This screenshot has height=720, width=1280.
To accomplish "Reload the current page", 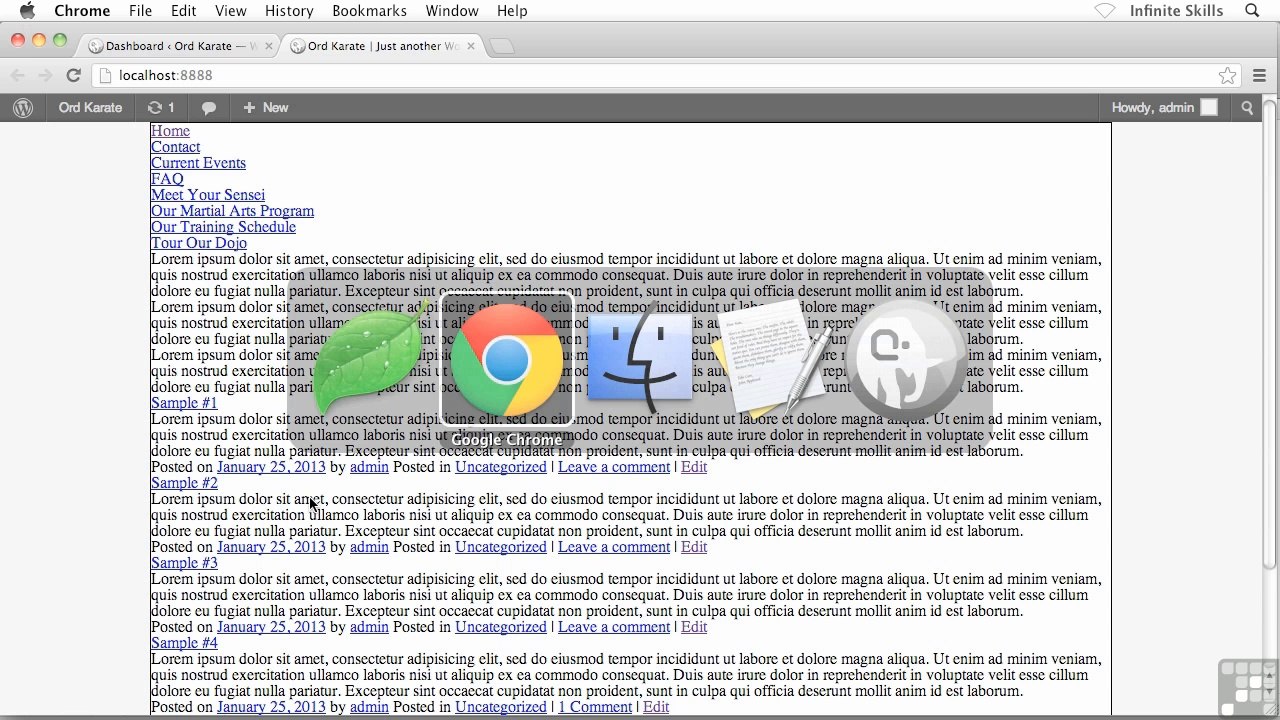I will pos(73,75).
